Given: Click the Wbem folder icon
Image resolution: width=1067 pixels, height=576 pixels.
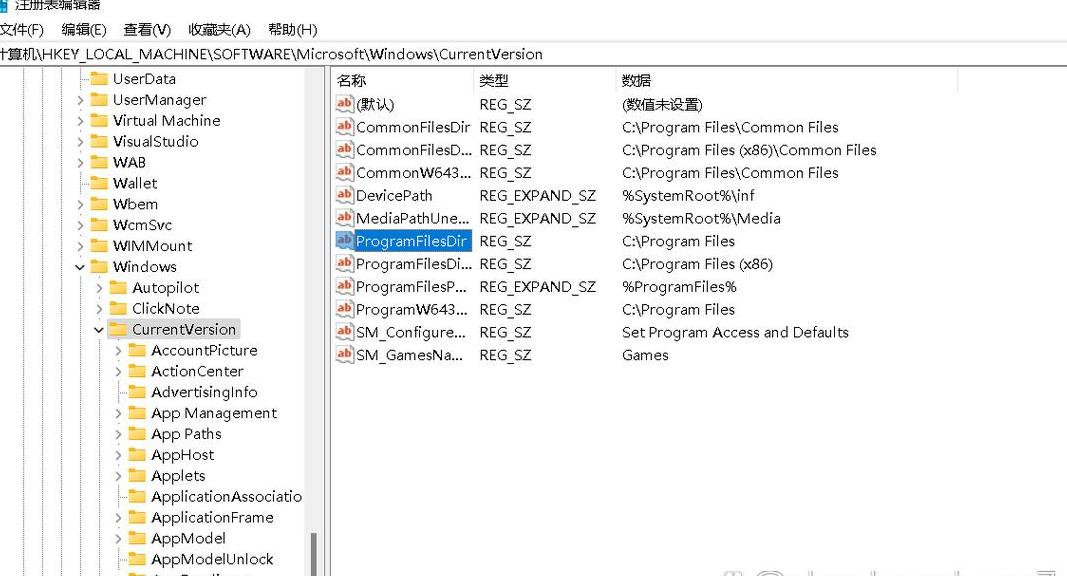Looking at the screenshot, I should (99, 204).
